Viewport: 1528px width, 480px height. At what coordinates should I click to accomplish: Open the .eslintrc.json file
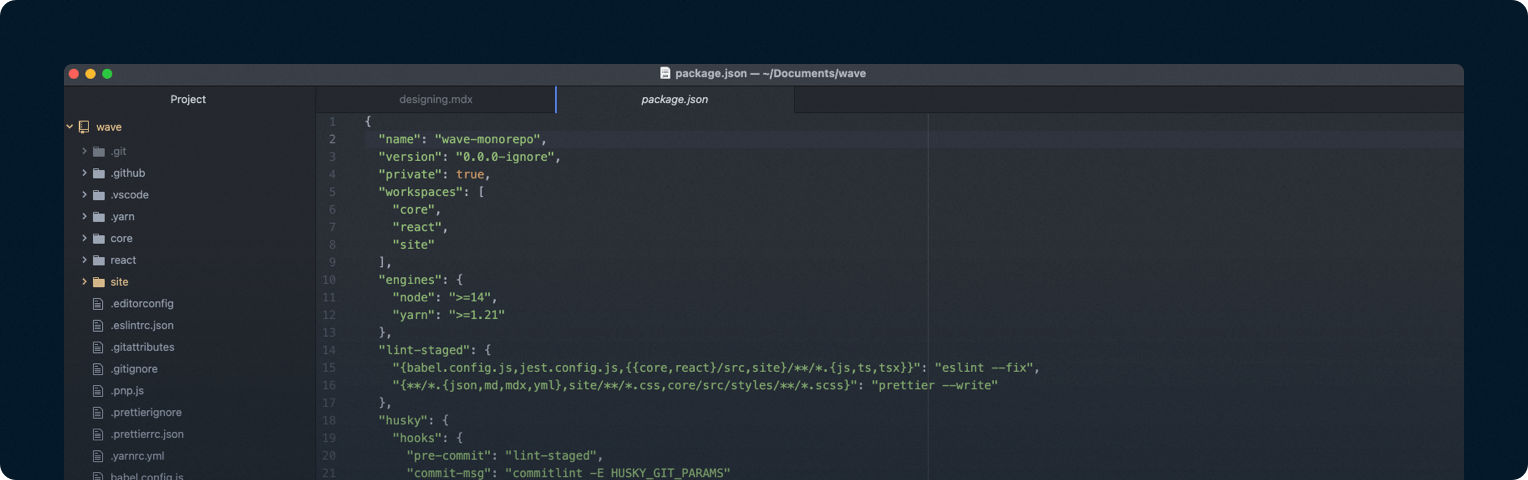pos(141,326)
